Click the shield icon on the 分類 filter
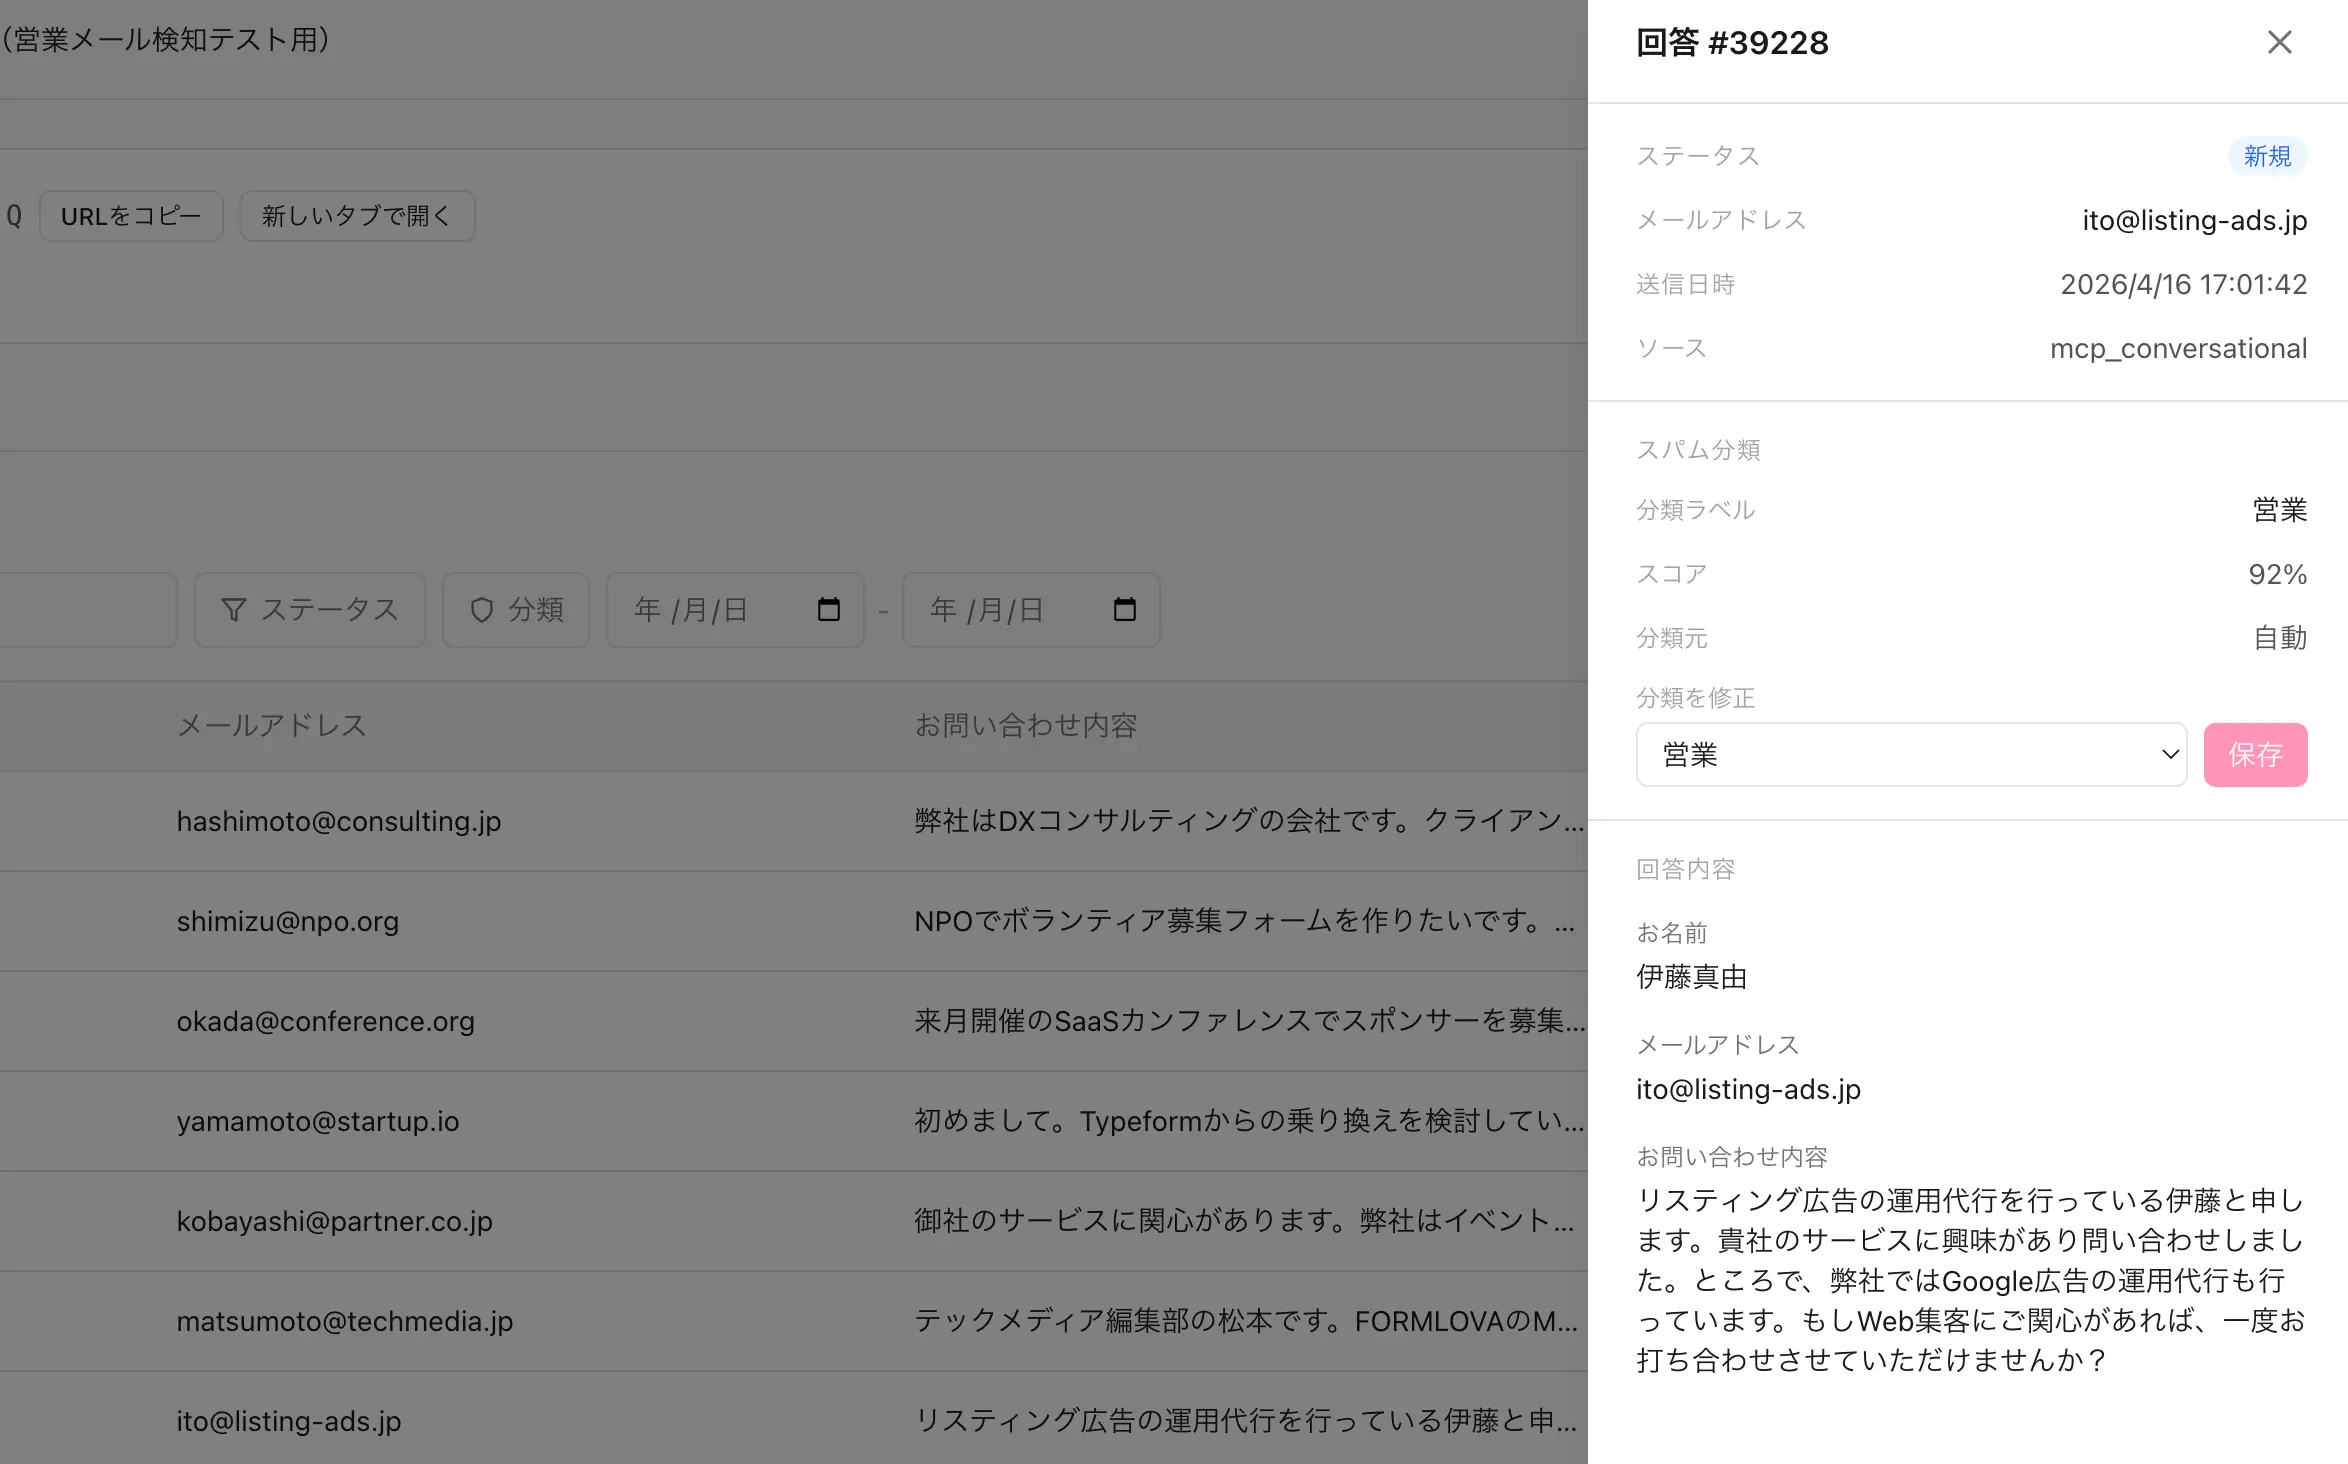Image resolution: width=2348 pixels, height=1464 pixels. click(484, 610)
